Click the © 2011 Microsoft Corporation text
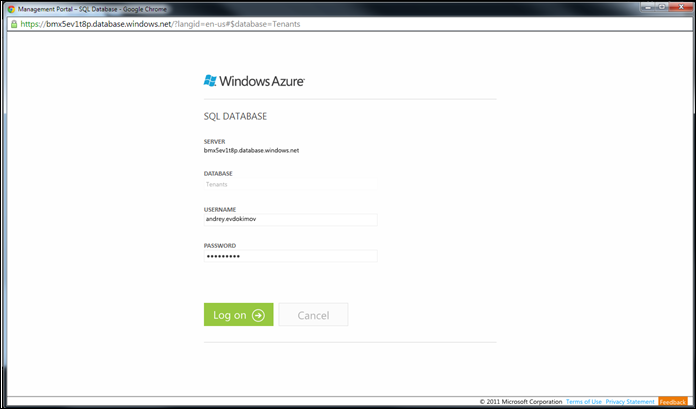Image resolution: width=696 pixels, height=409 pixels. coord(521,401)
